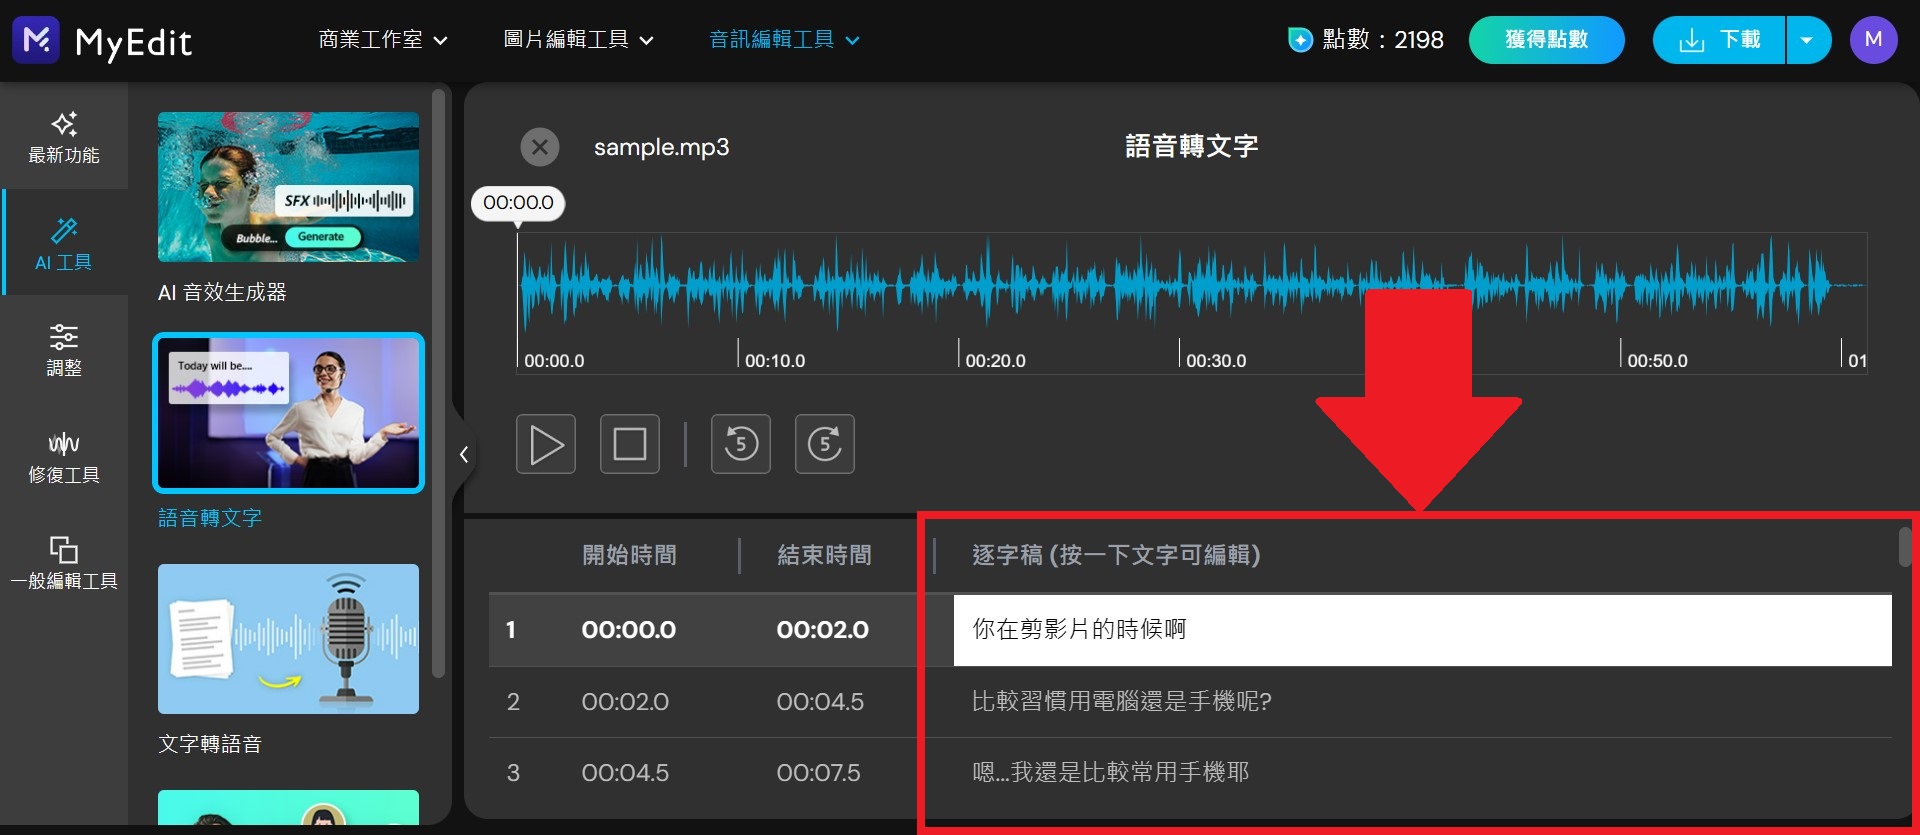
Task: Click row number 3 in transcript
Action: tap(513, 773)
